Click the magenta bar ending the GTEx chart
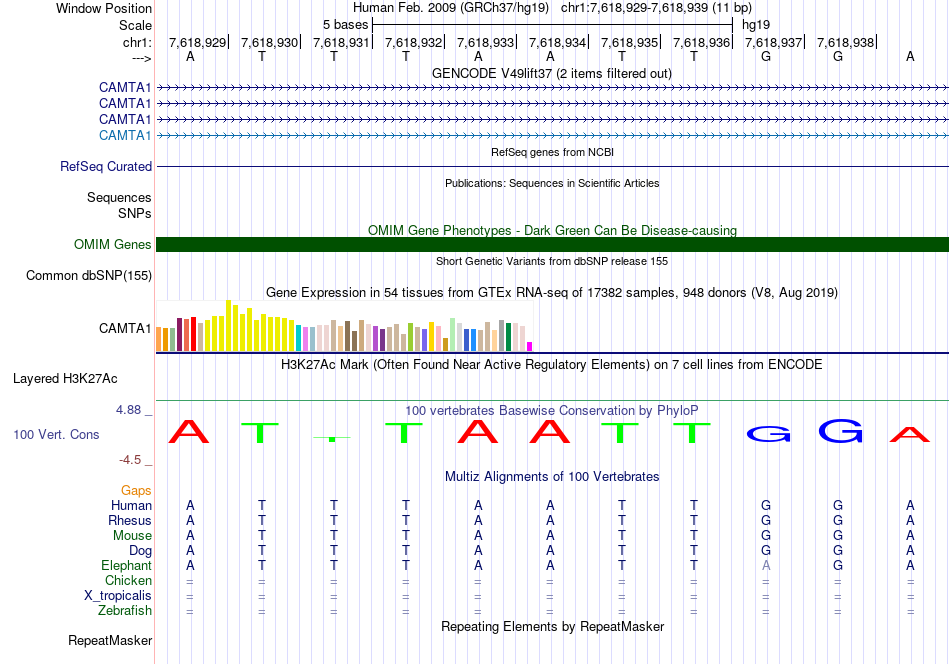Viewport: 950px width, 664px height. click(530, 347)
